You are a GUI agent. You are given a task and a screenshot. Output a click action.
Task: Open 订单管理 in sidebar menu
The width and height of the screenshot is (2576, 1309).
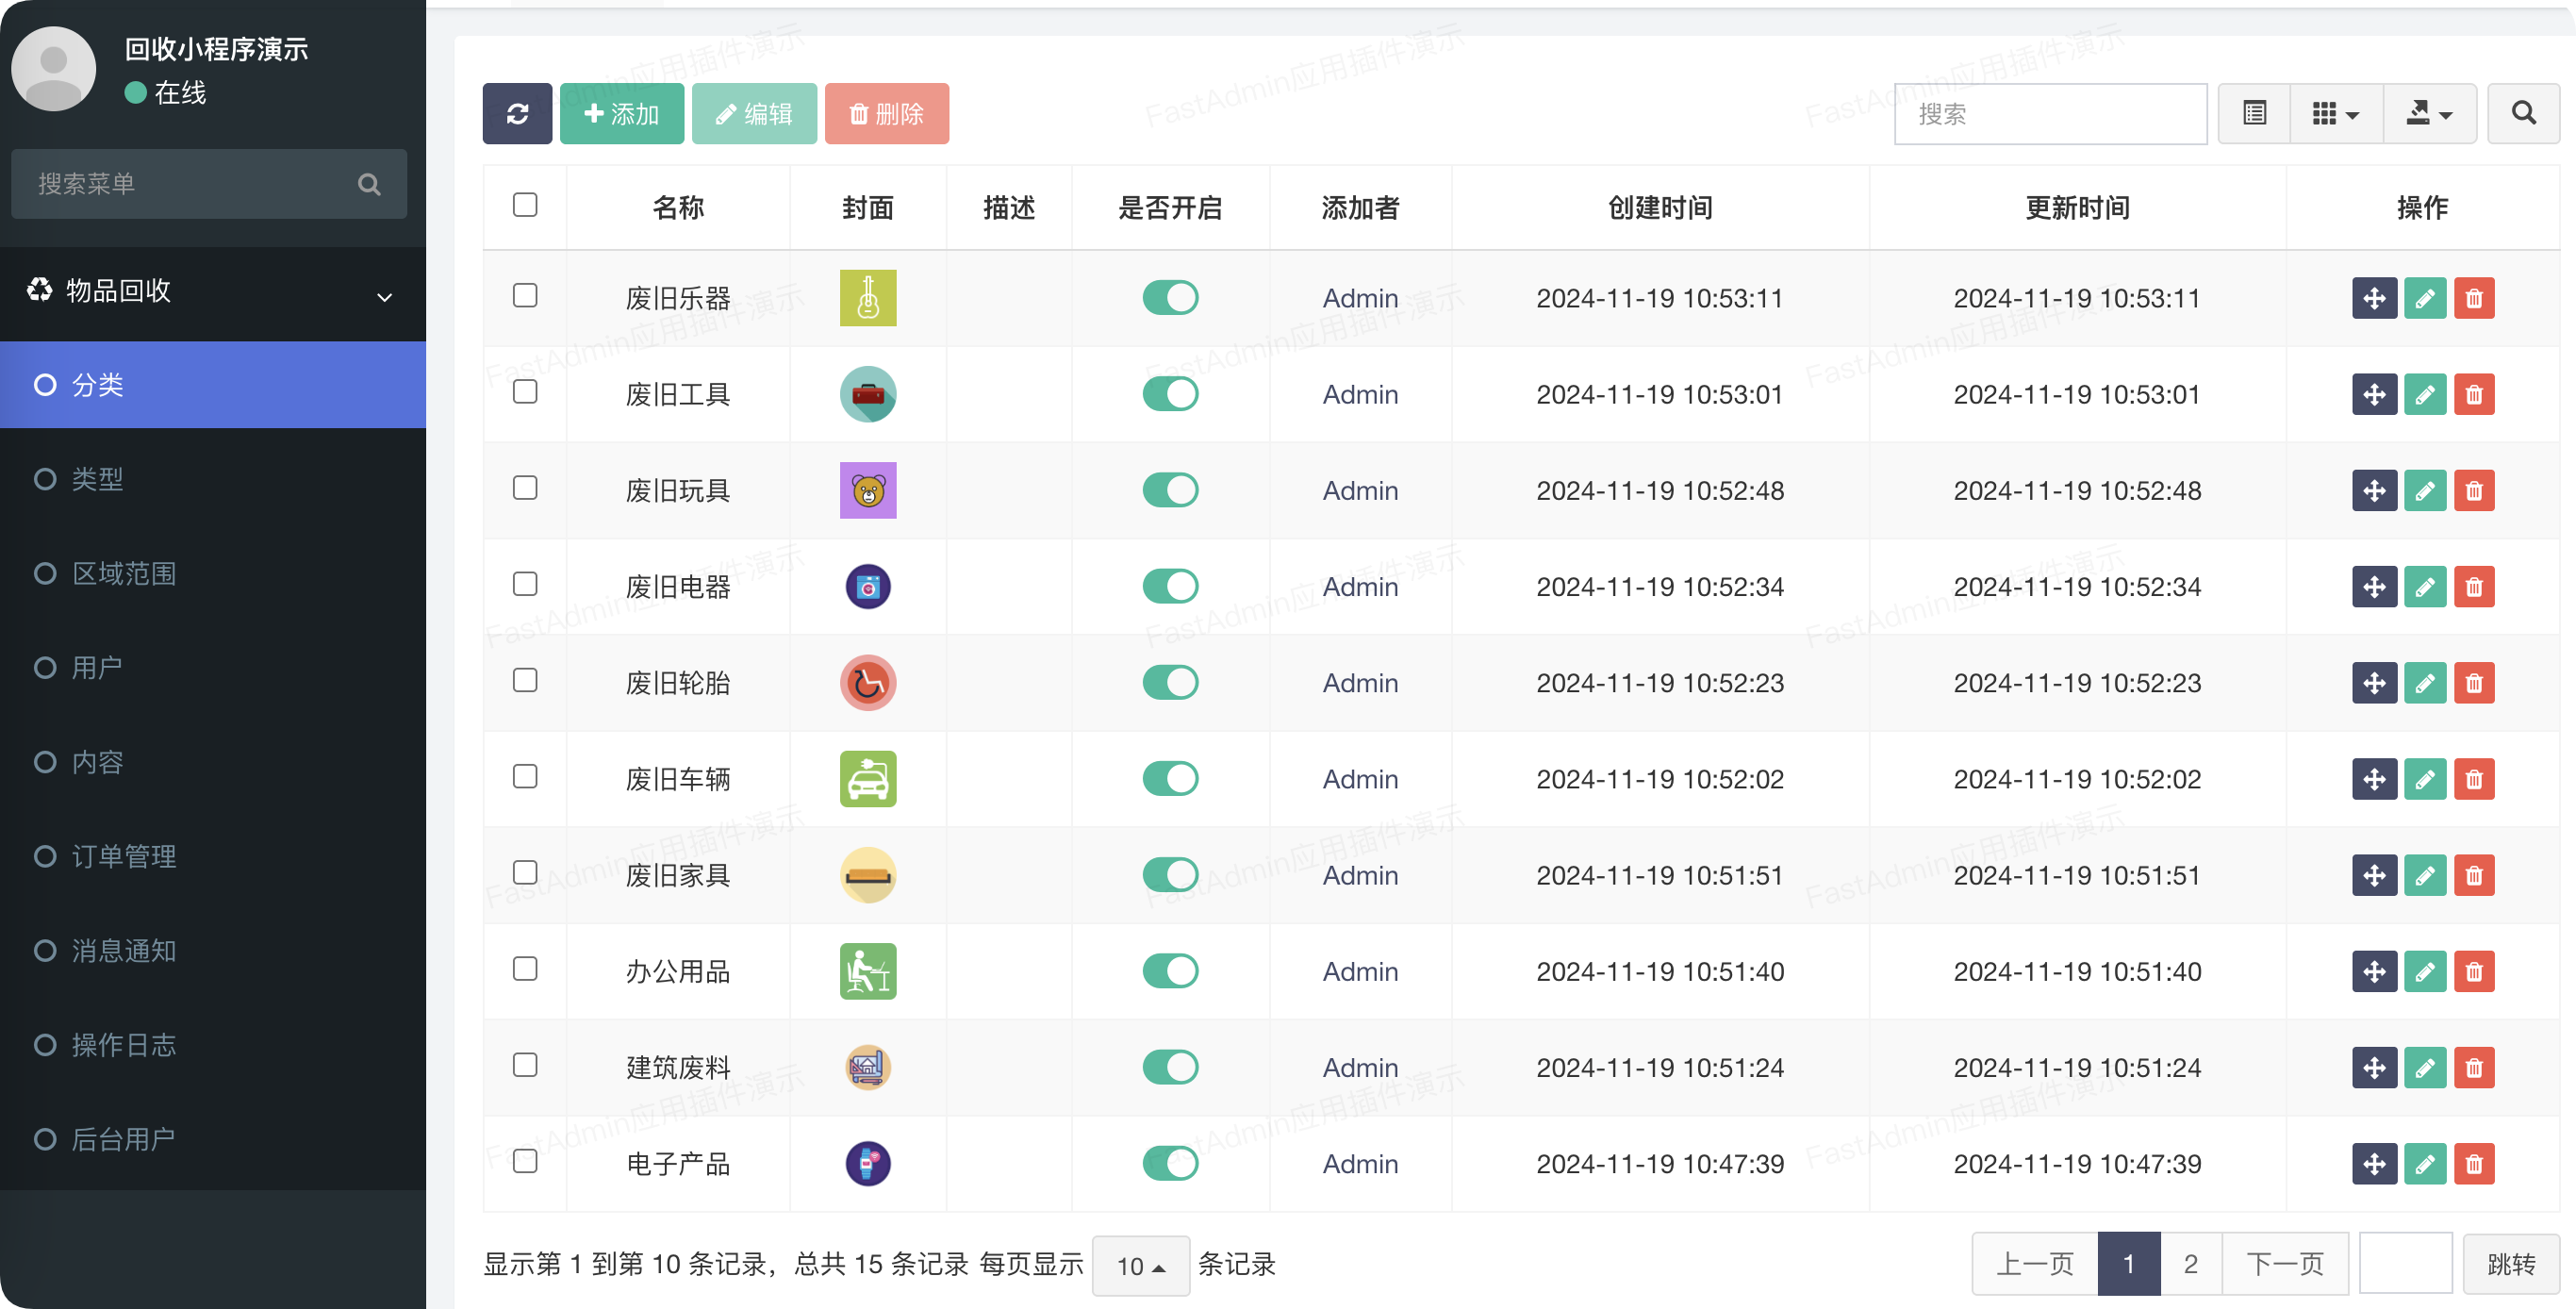pyautogui.click(x=124, y=856)
